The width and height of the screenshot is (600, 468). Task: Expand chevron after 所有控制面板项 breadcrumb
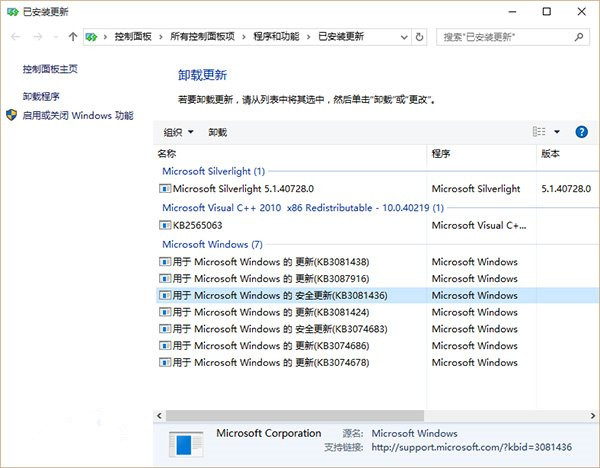tap(243, 37)
